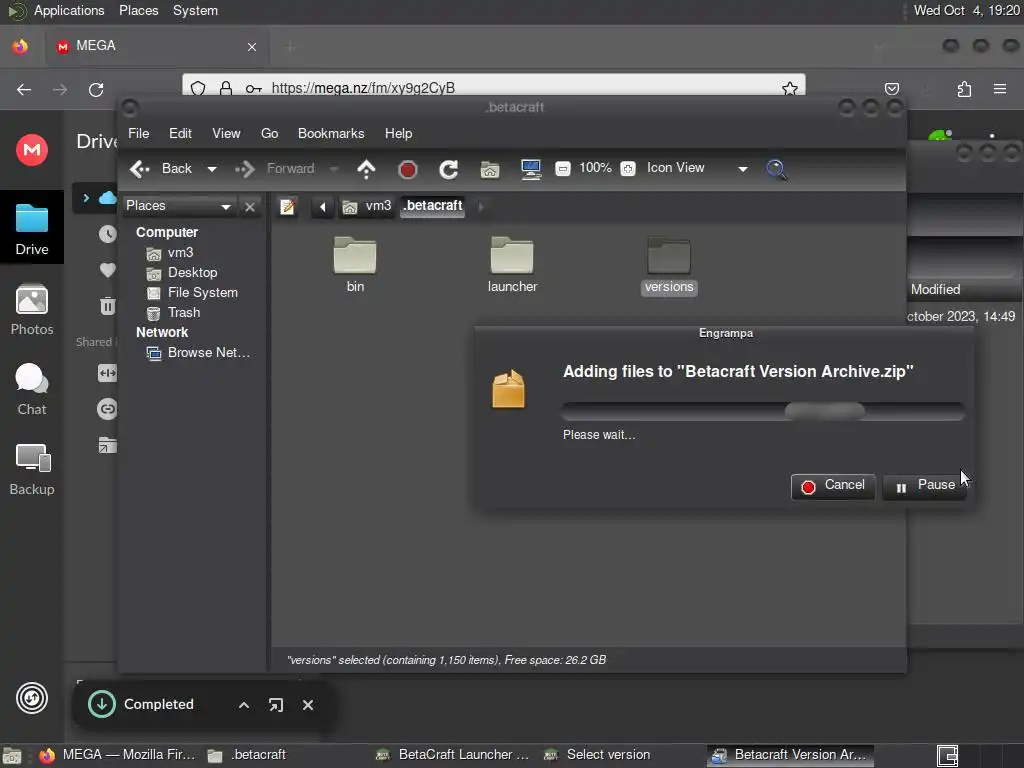
Task: Open MEGA Recents clock icon
Action: [x=107, y=234]
